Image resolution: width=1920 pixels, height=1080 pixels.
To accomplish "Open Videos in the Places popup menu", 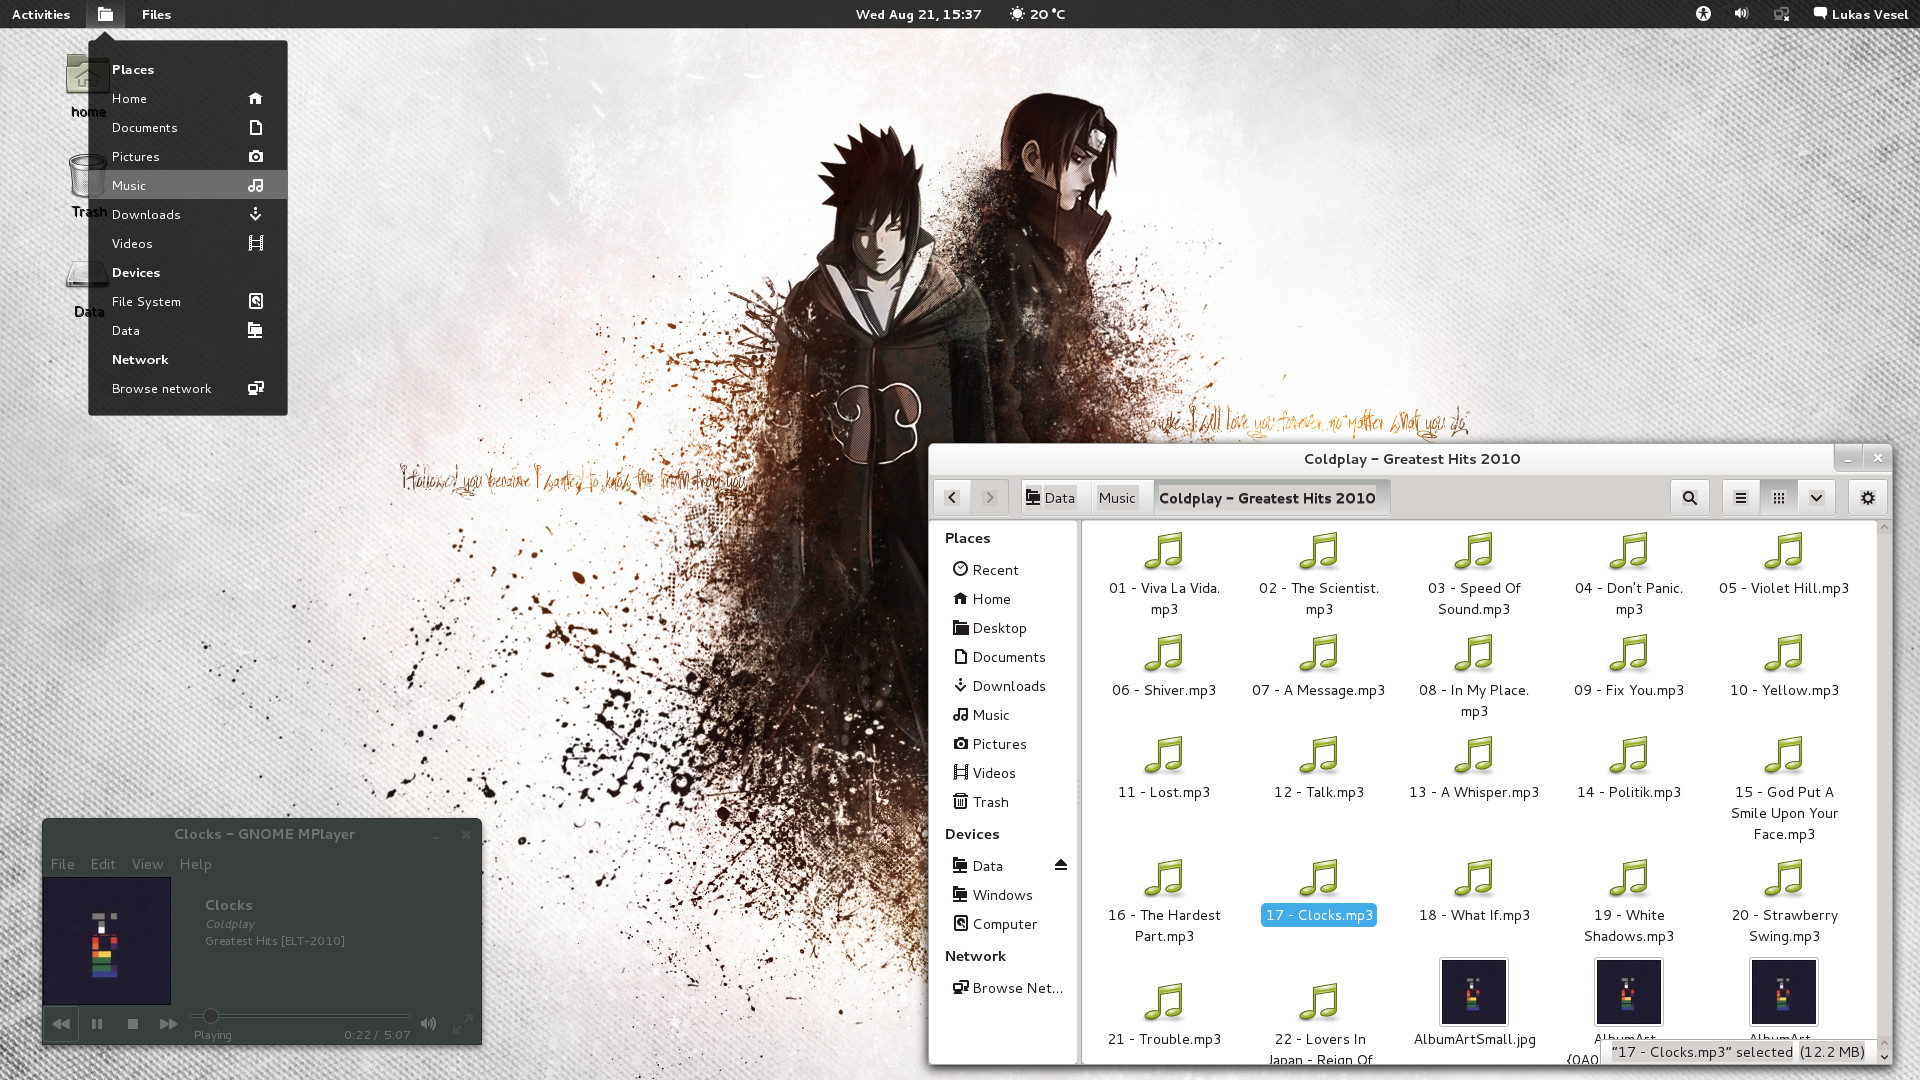I will 187,243.
